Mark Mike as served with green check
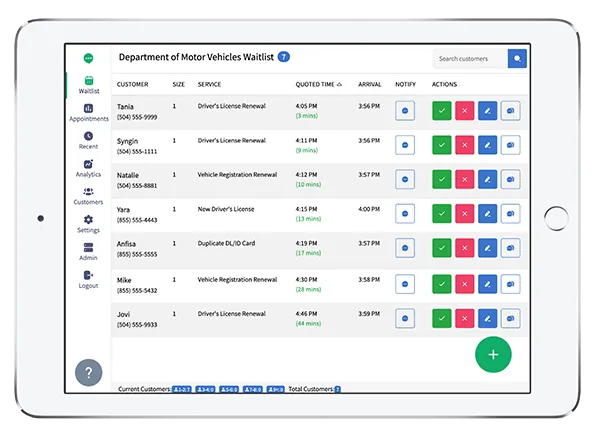Viewport: 600px width, 440px height. coord(442,284)
